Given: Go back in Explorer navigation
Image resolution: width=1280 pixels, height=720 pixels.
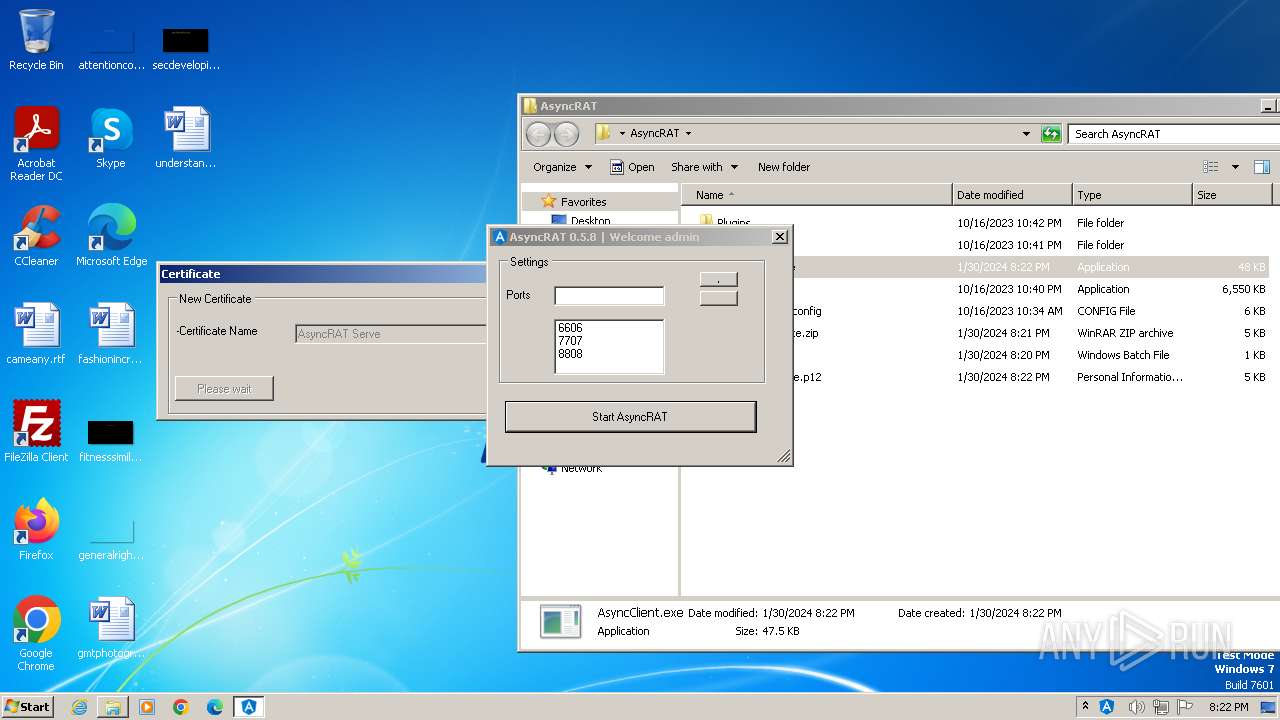Looking at the screenshot, I should pos(538,134).
